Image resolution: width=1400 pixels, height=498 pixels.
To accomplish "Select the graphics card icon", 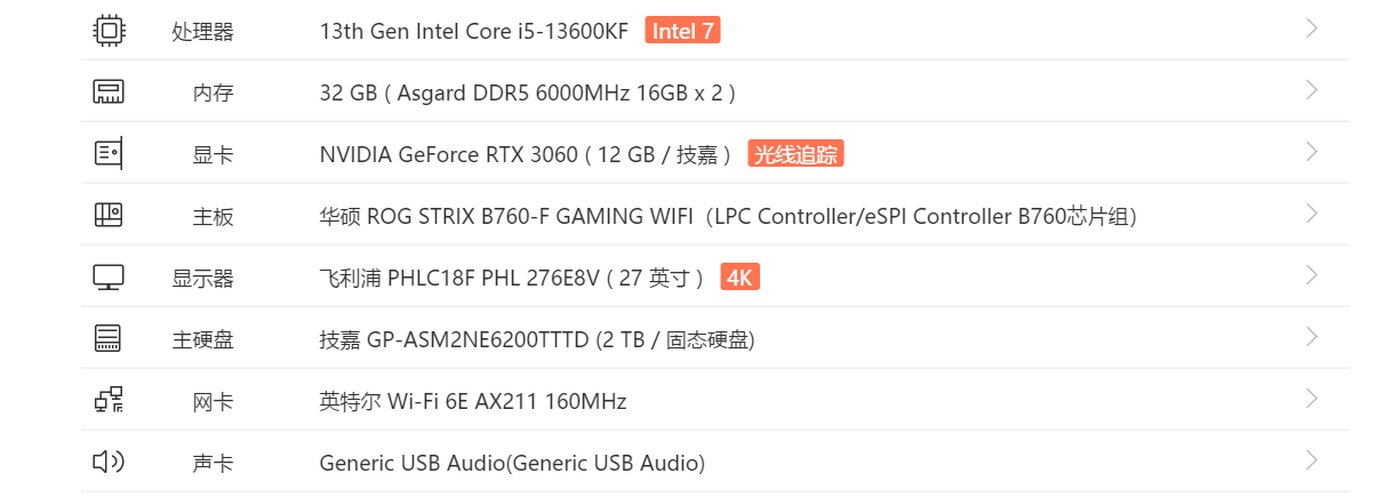I will click(x=108, y=154).
